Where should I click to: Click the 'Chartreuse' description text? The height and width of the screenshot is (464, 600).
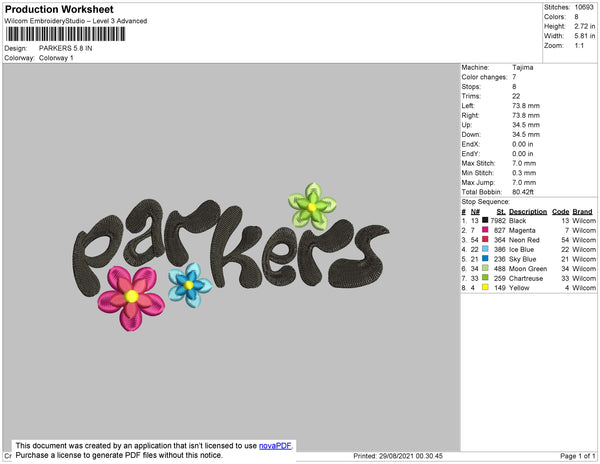pos(526,278)
